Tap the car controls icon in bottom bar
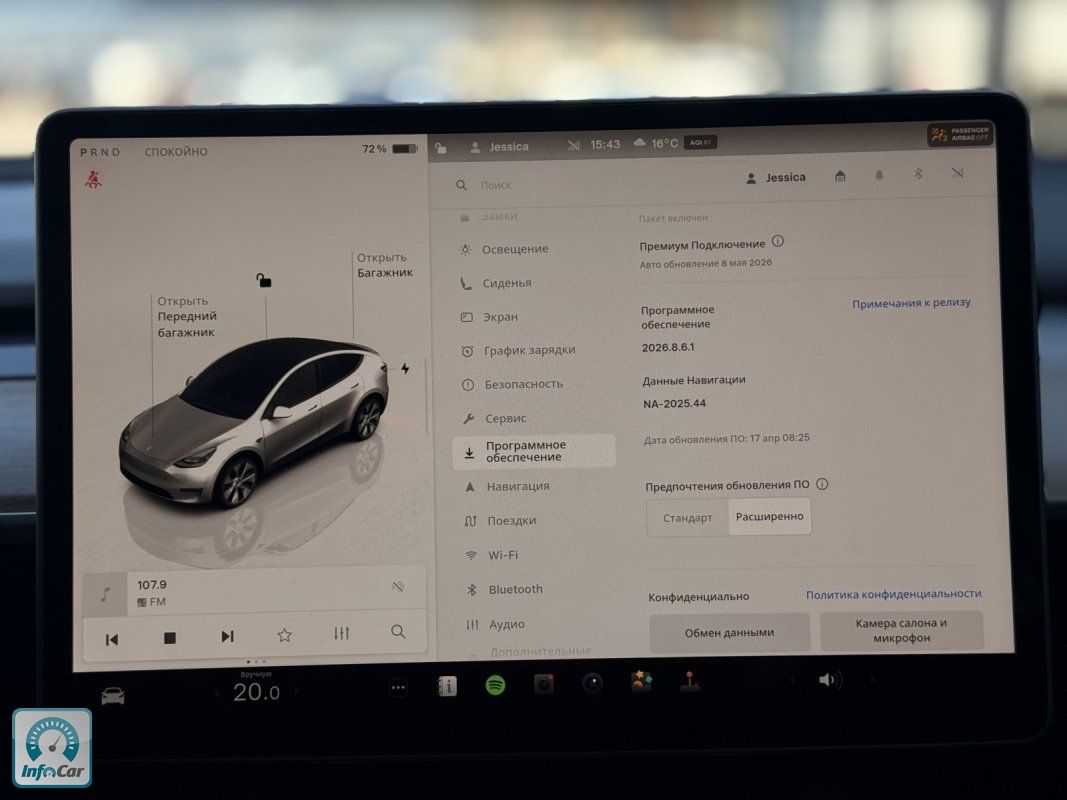The image size is (1067, 800). click(113, 695)
